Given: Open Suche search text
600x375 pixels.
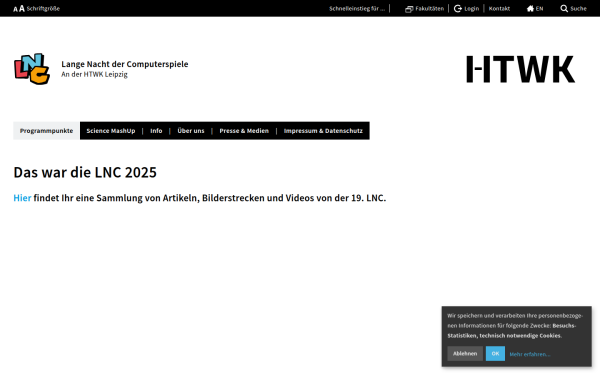Looking at the screenshot, I should (579, 8).
